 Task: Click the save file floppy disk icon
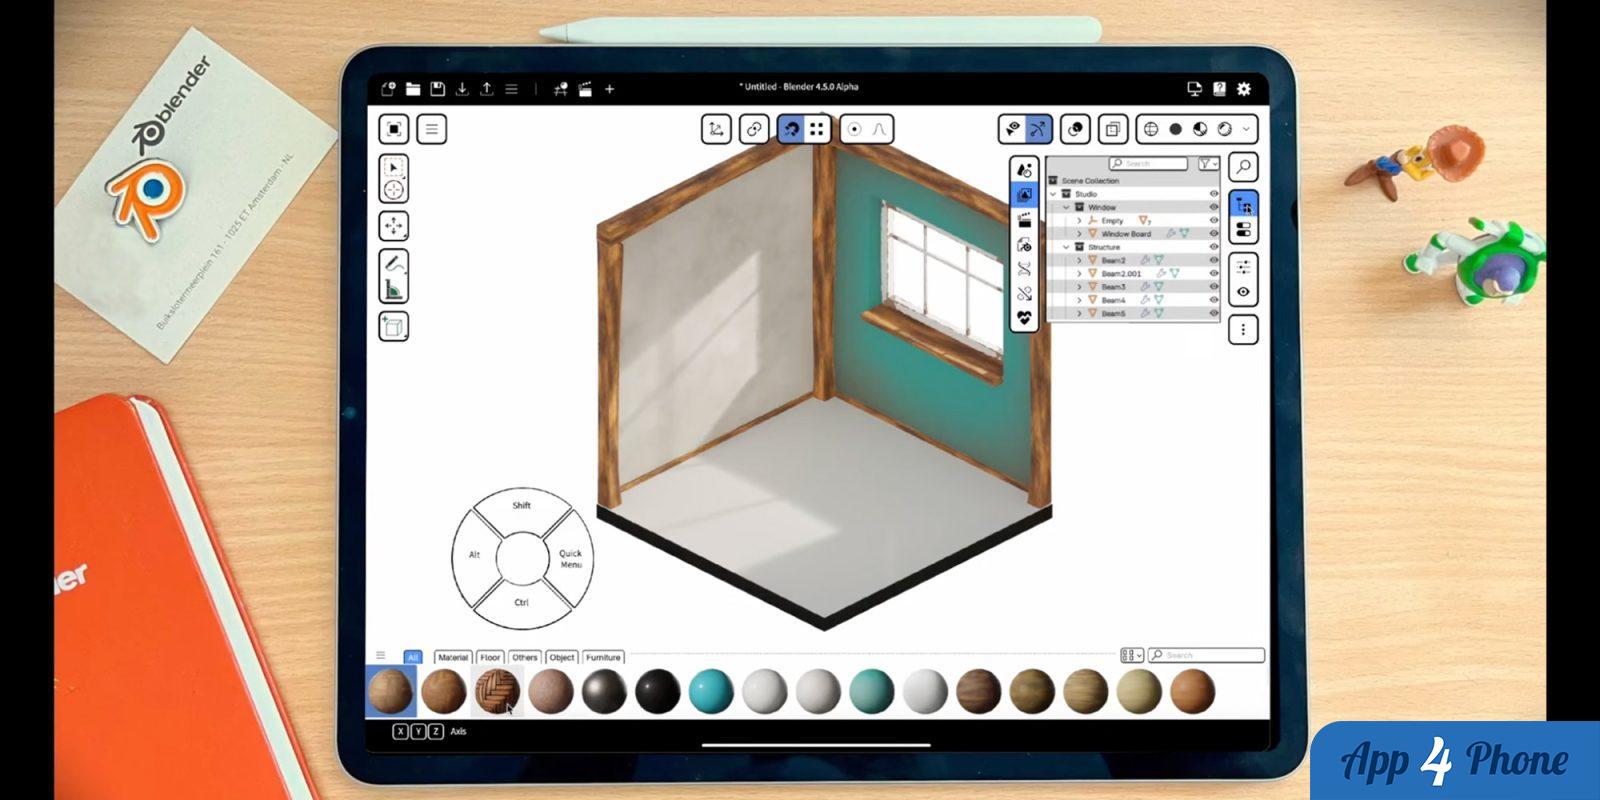pos(437,89)
